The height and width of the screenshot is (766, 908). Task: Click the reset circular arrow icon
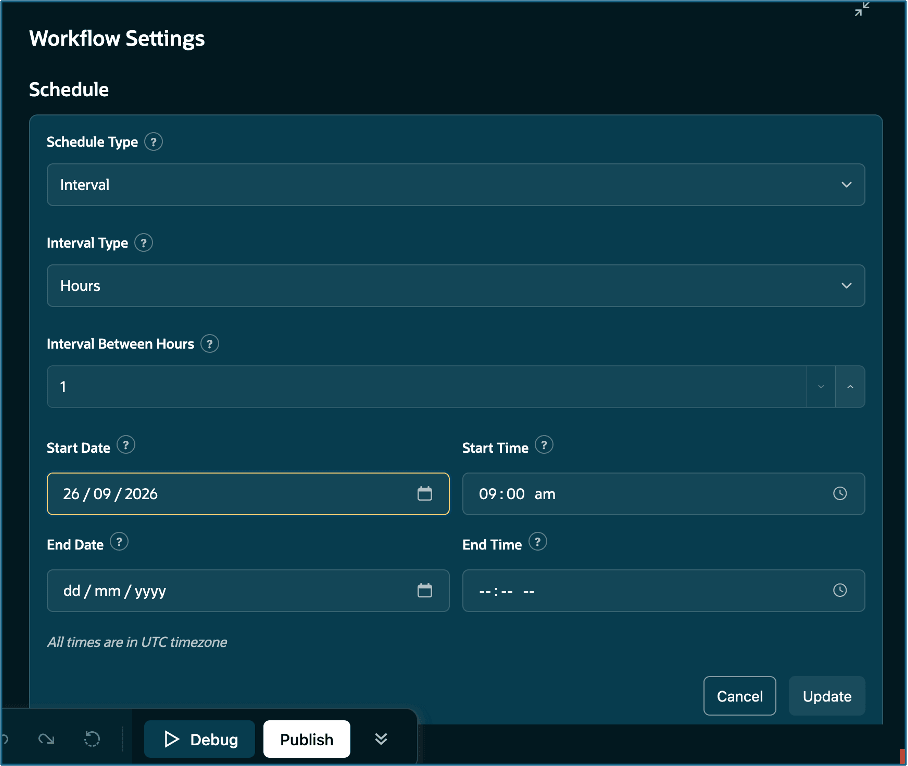point(92,739)
